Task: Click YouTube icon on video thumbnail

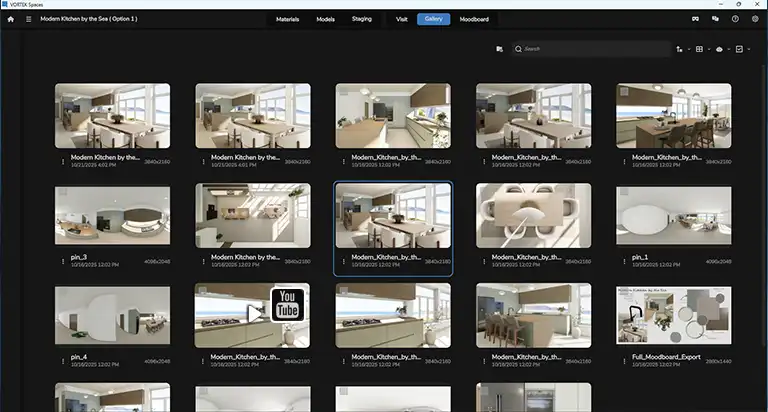Action: 287,304
